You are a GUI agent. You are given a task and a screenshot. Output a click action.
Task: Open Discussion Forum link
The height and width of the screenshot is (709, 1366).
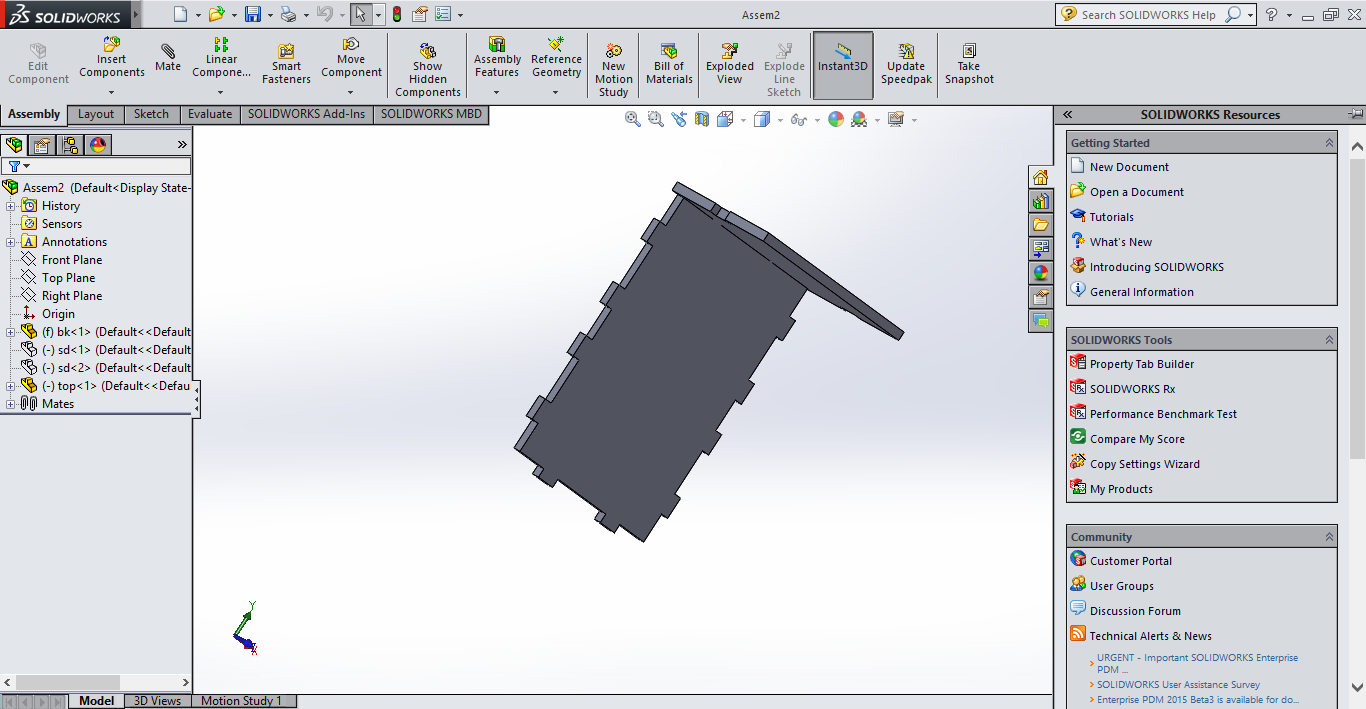pos(1135,611)
